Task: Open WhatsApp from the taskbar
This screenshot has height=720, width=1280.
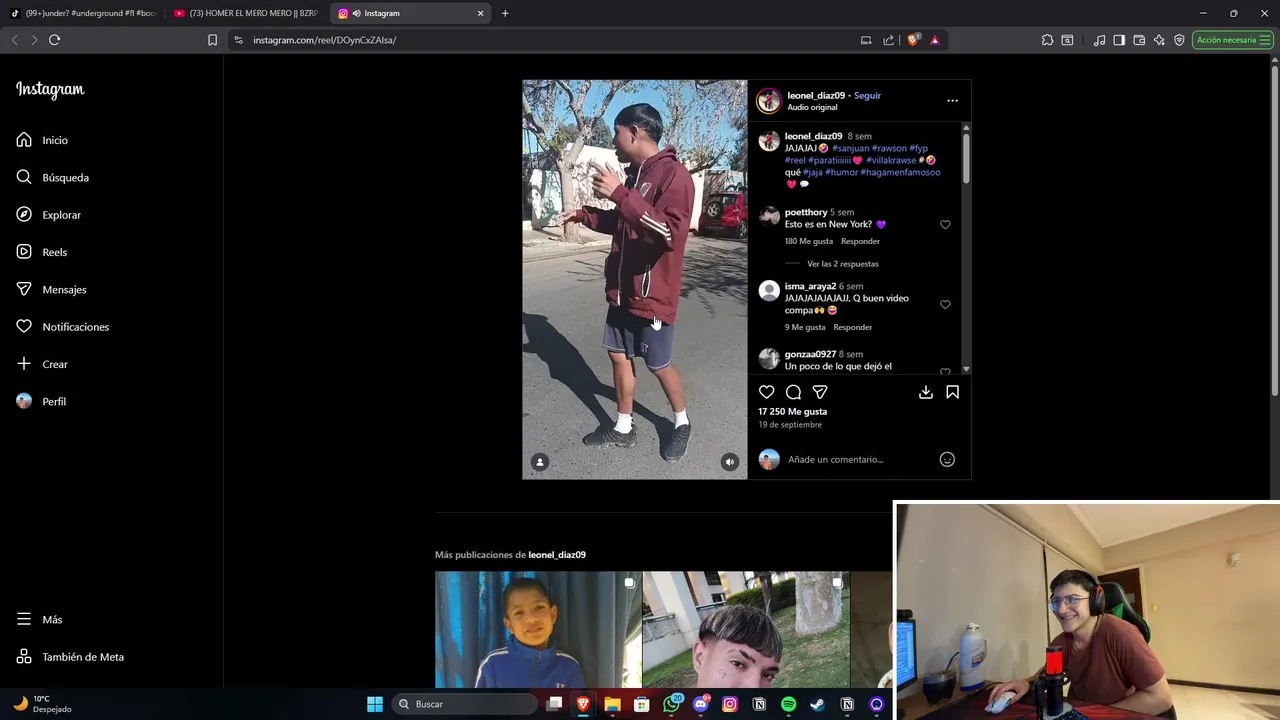Action: point(671,704)
